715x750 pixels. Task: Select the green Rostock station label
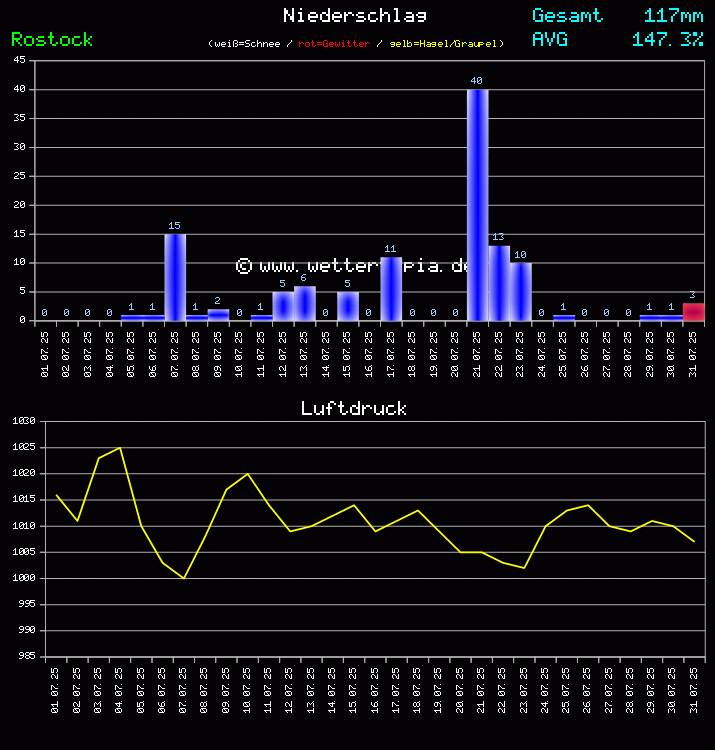(52, 40)
